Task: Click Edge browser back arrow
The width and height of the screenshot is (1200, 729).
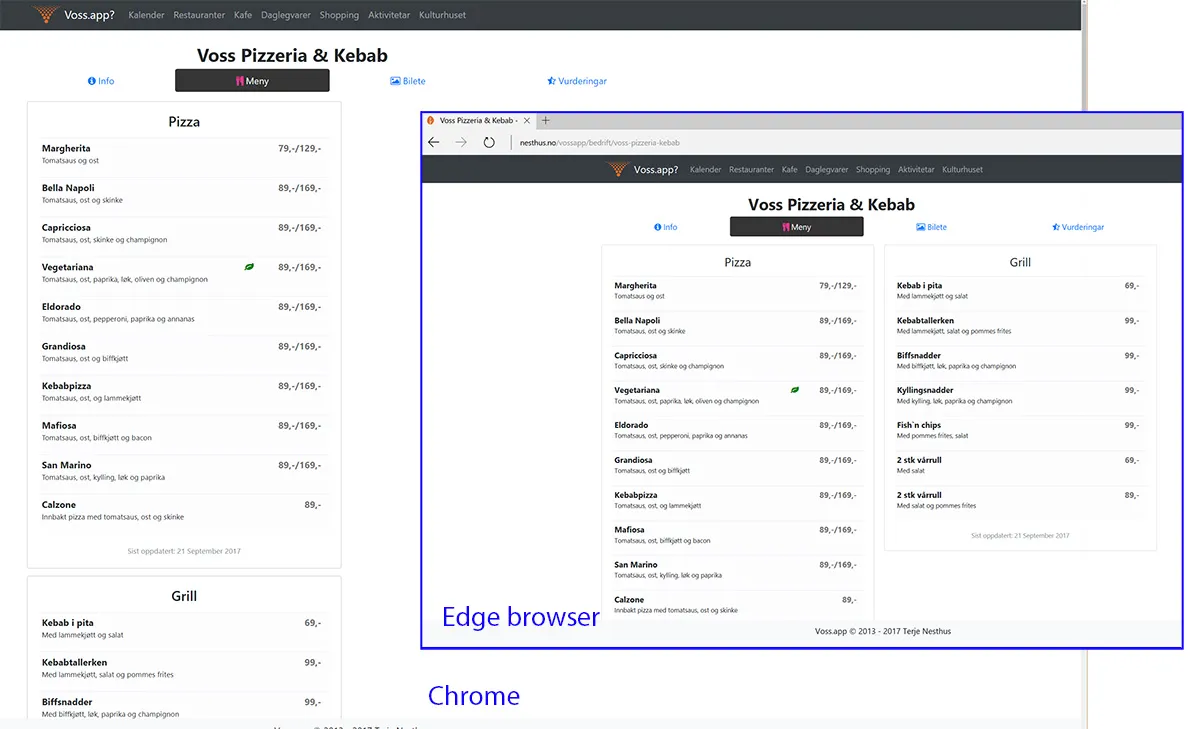Action: 434,142
